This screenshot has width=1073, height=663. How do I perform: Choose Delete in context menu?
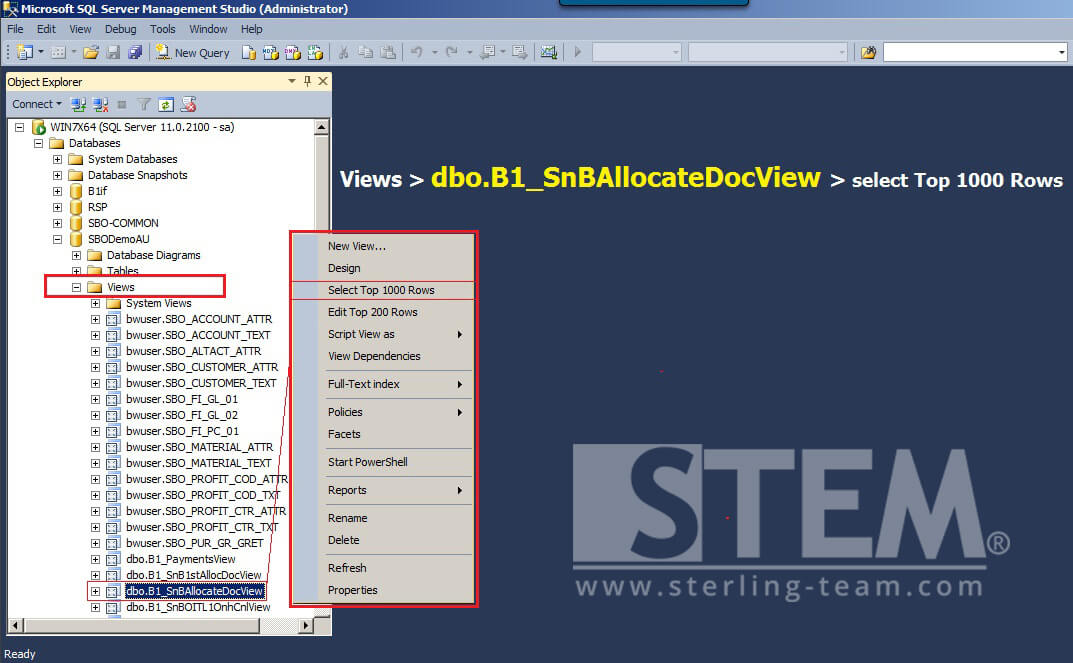[x=383, y=540]
